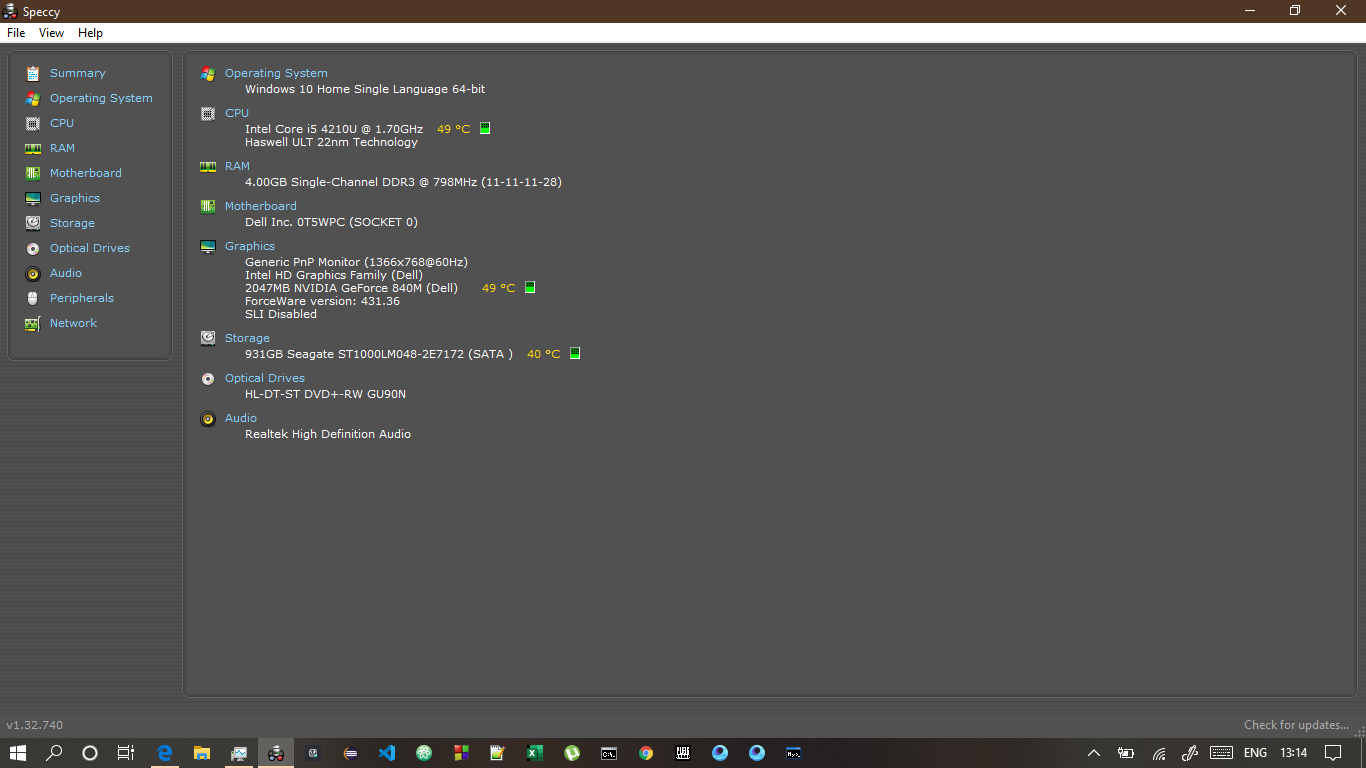
Task: Select Optical Drives in the sidebar
Action: 90,248
